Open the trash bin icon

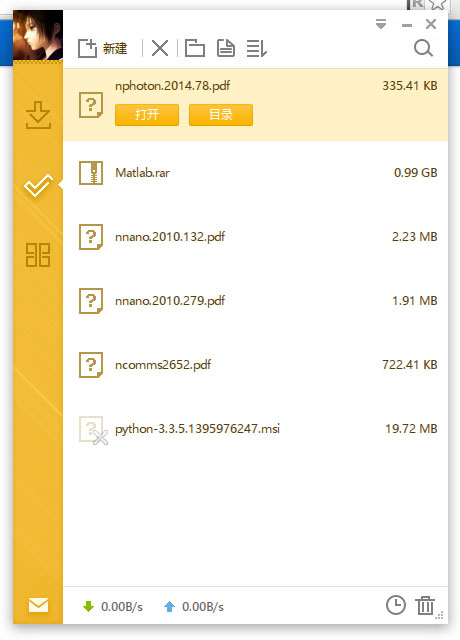425,605
